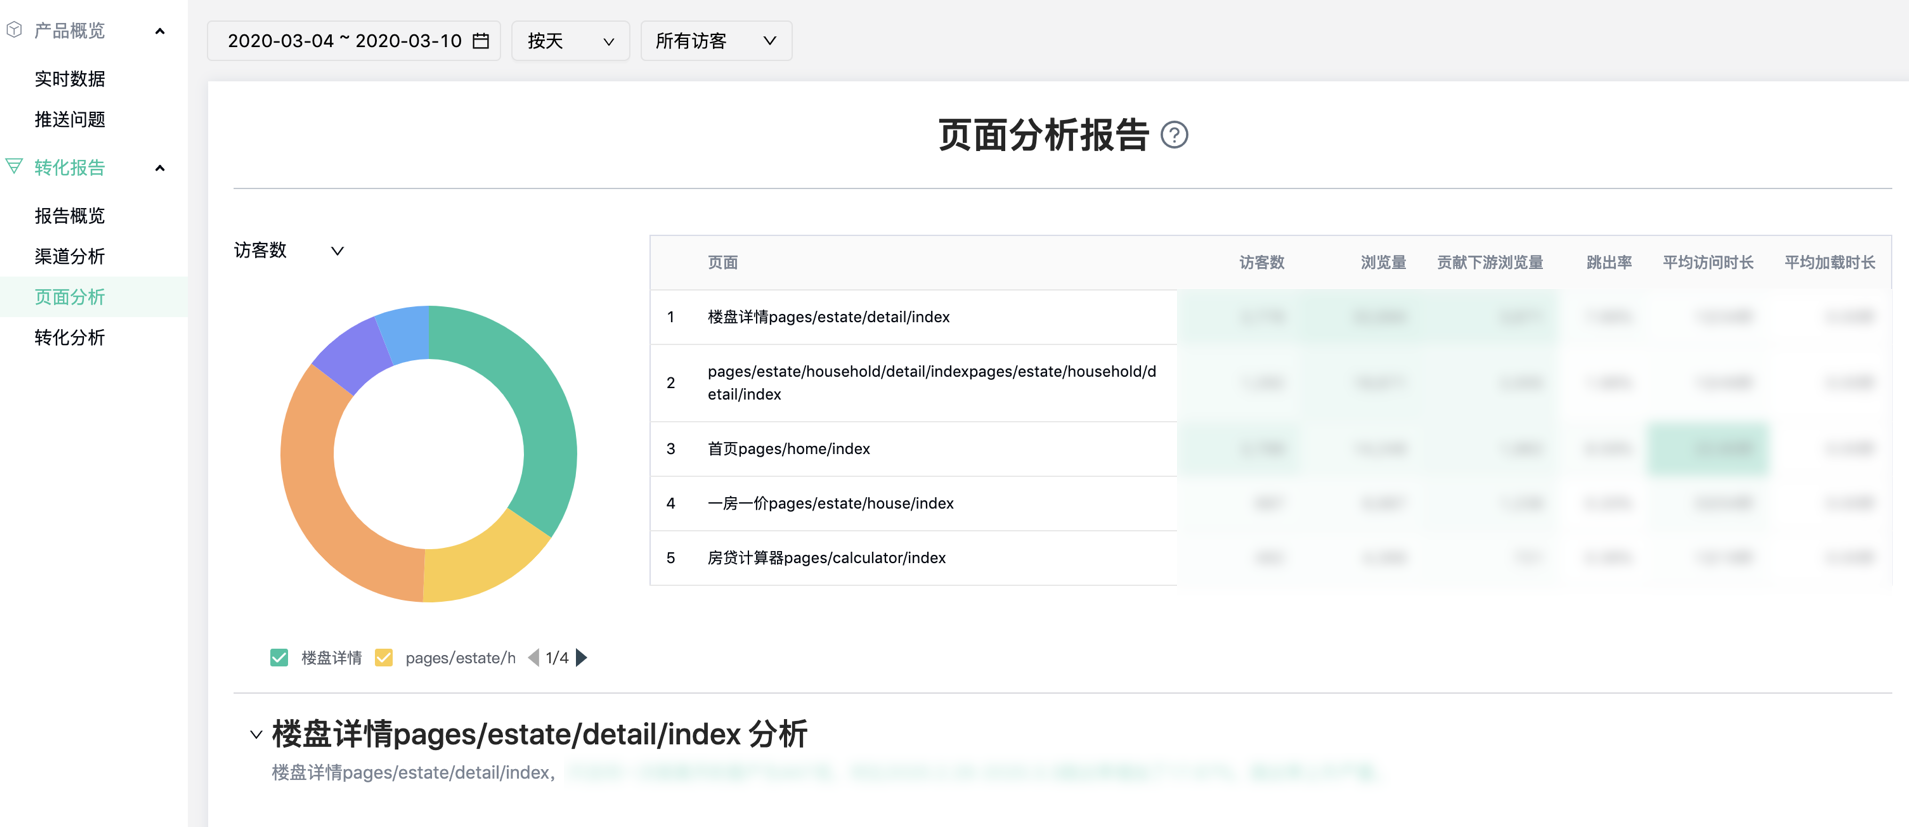Open the help question-mark icon beside title
Image resolution: width=1913 pixels, height=827 pixels.
[1174, 135]
